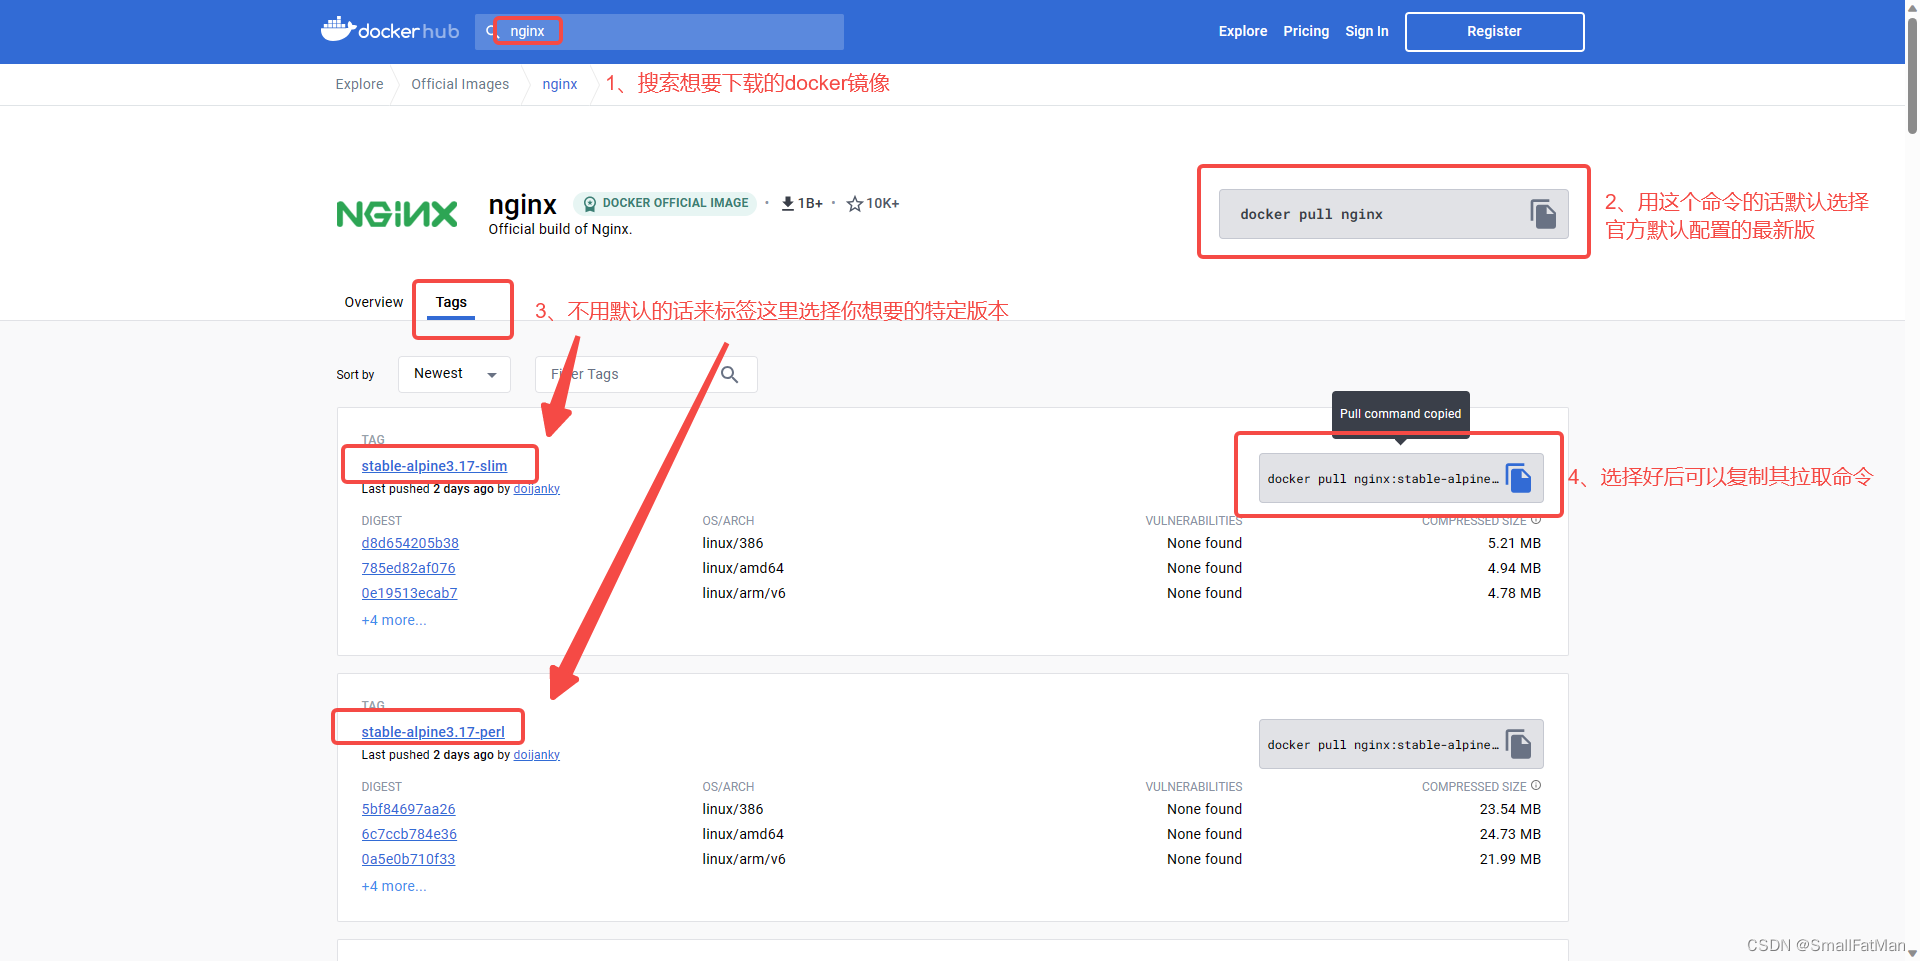
Task: Click info icon beside second Compressed Size
Action: coord(1536,786)
